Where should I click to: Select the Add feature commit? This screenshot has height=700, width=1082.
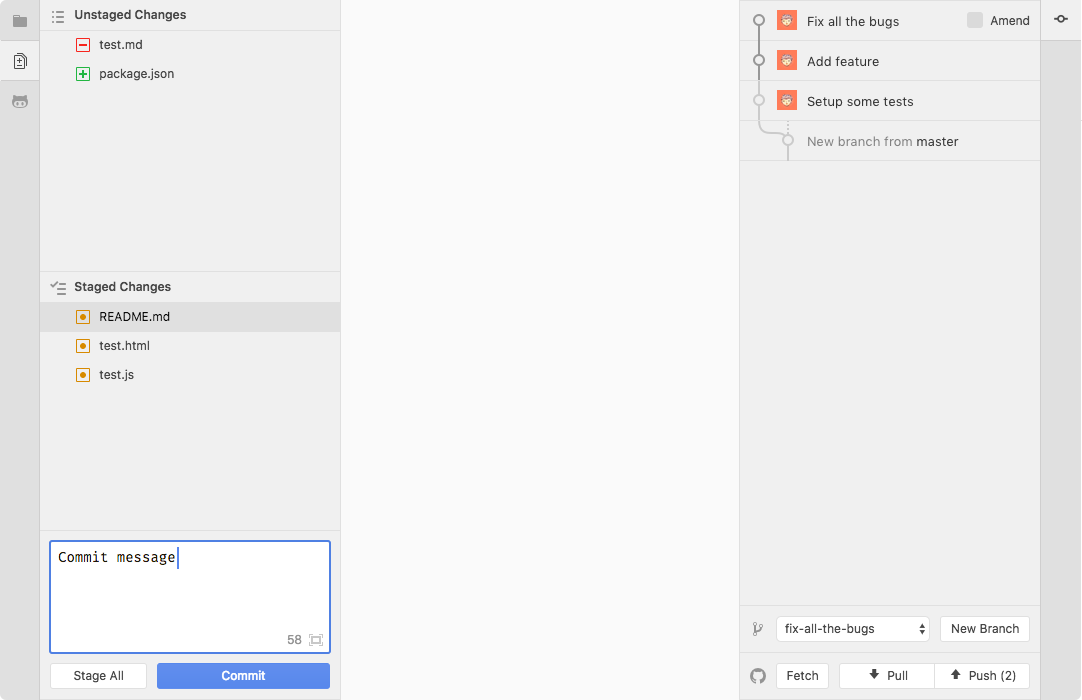click(x=889, y=61)
